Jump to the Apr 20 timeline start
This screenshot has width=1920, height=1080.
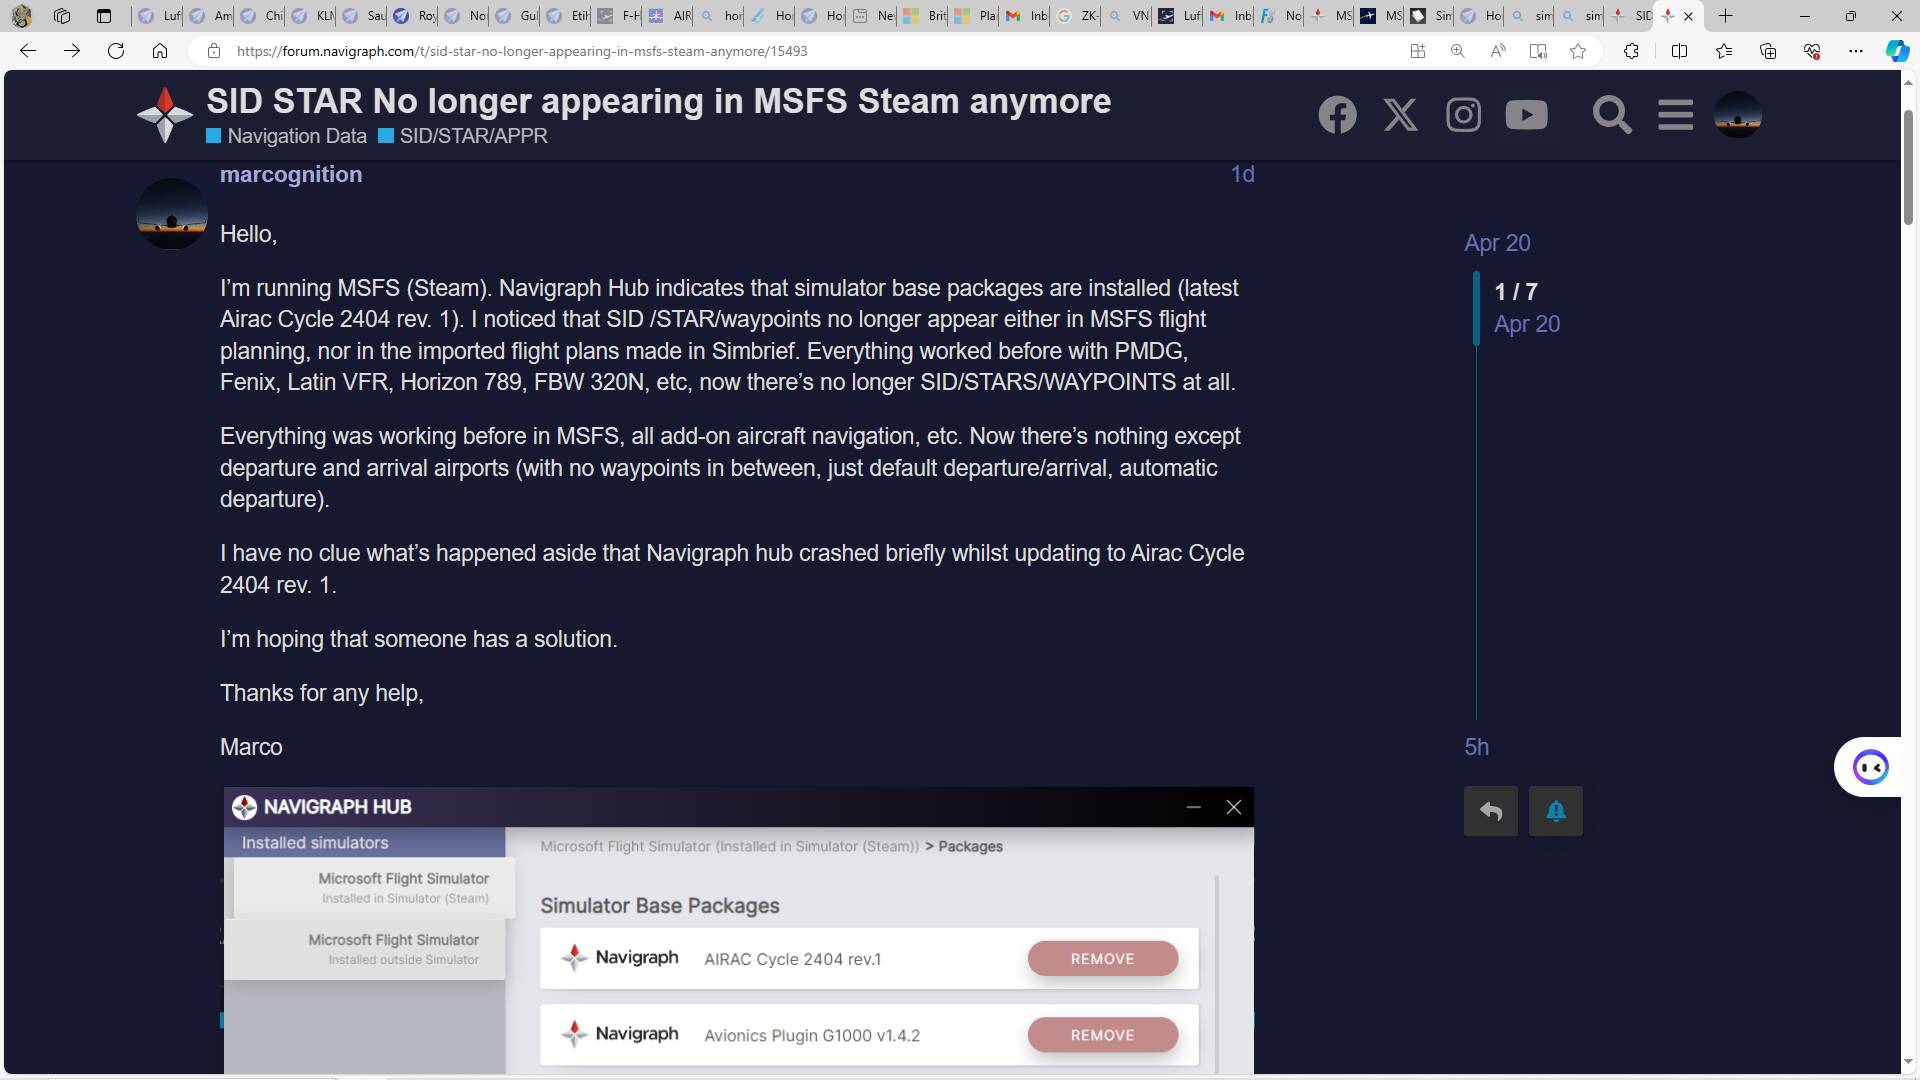1497,243
